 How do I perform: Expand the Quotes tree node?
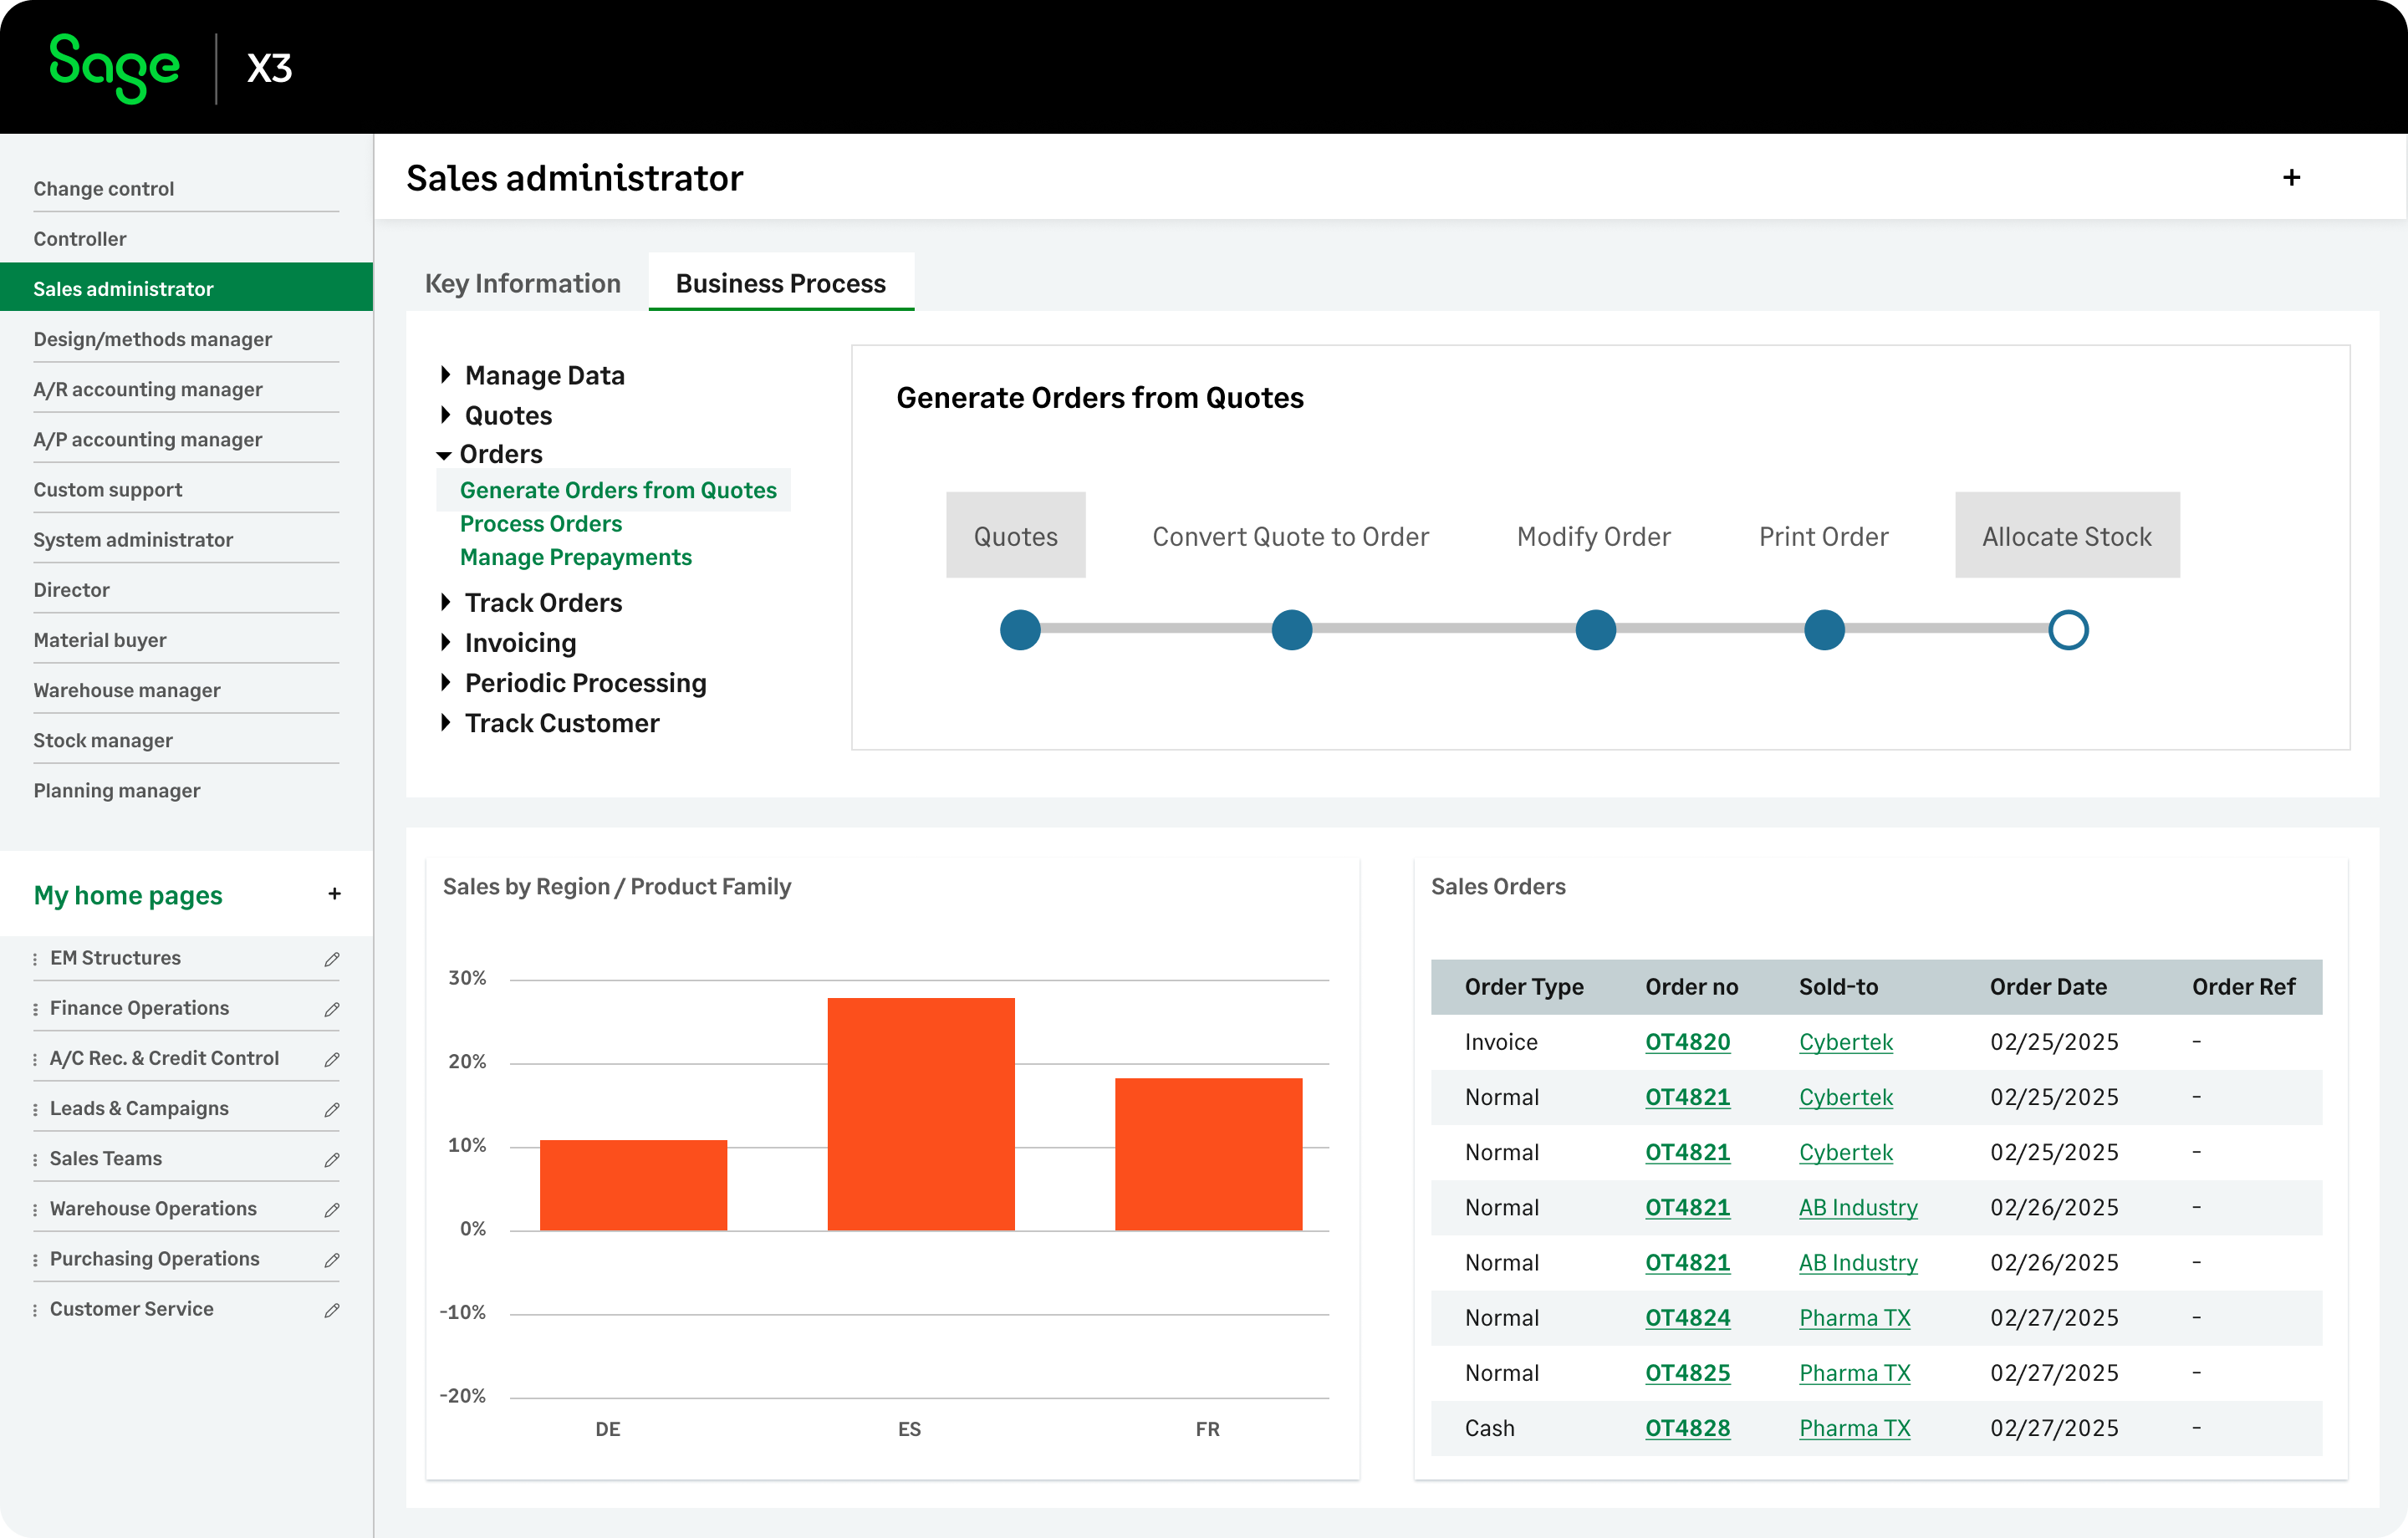(446, 415)
